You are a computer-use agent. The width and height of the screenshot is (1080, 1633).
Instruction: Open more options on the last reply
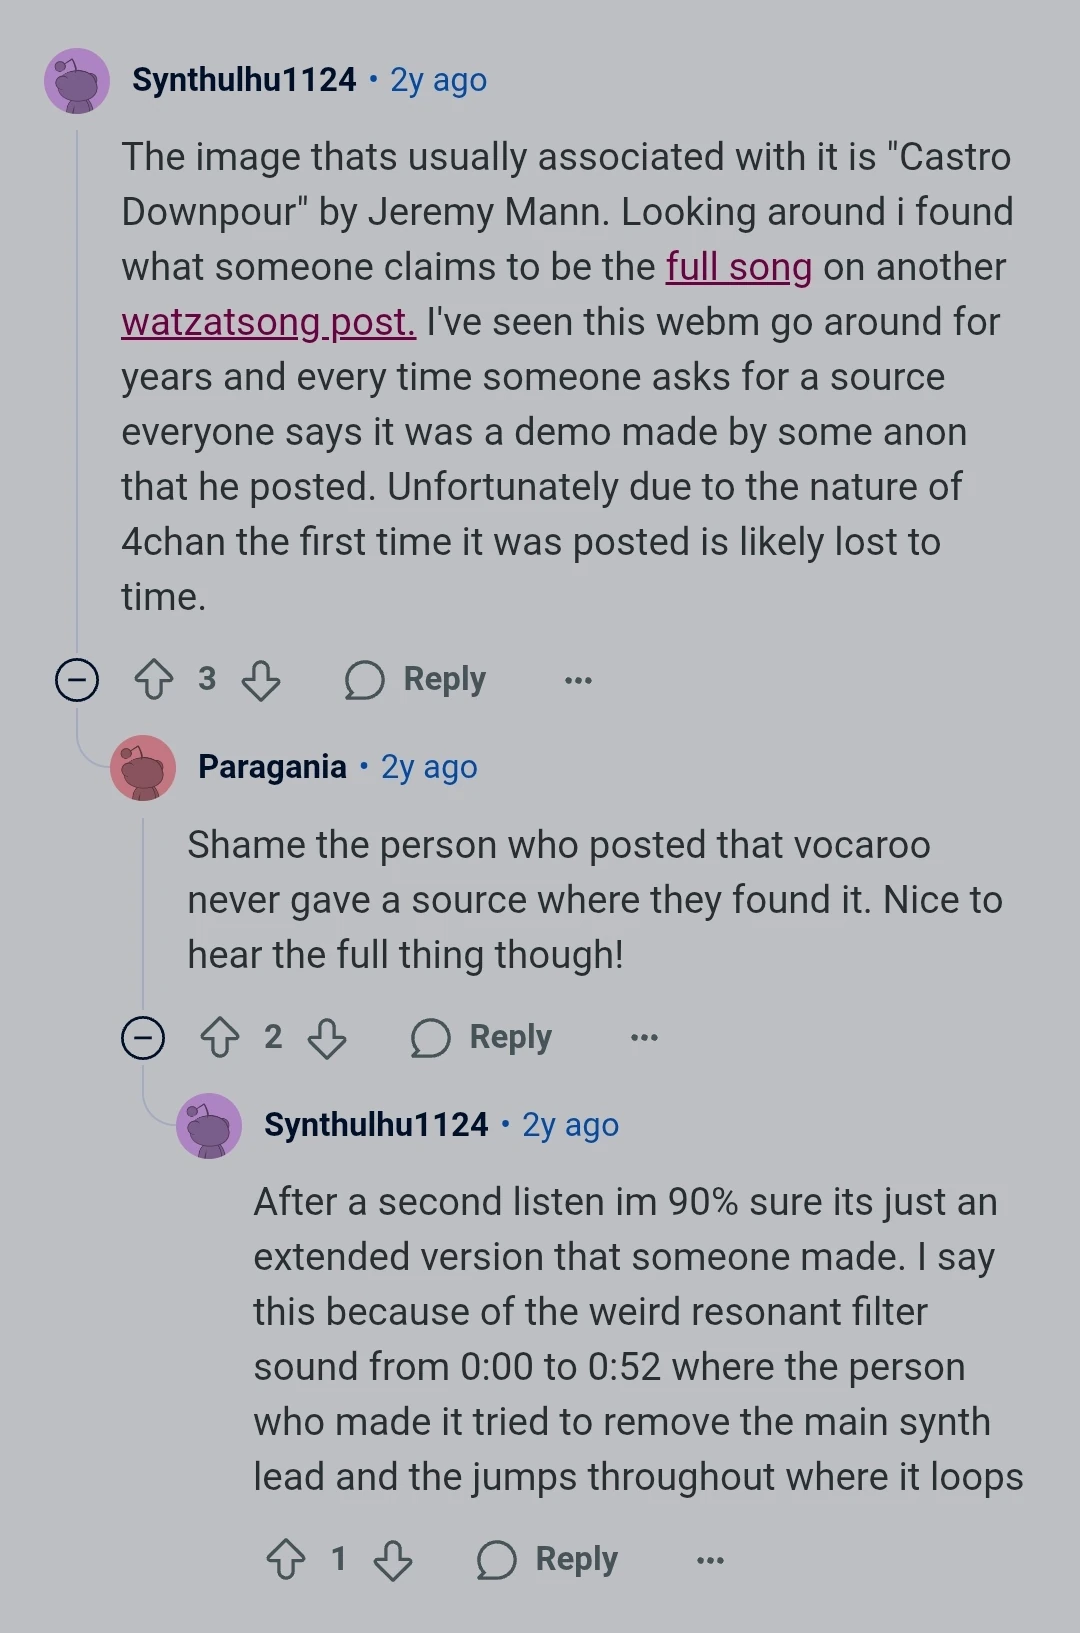click(710, 1559)
